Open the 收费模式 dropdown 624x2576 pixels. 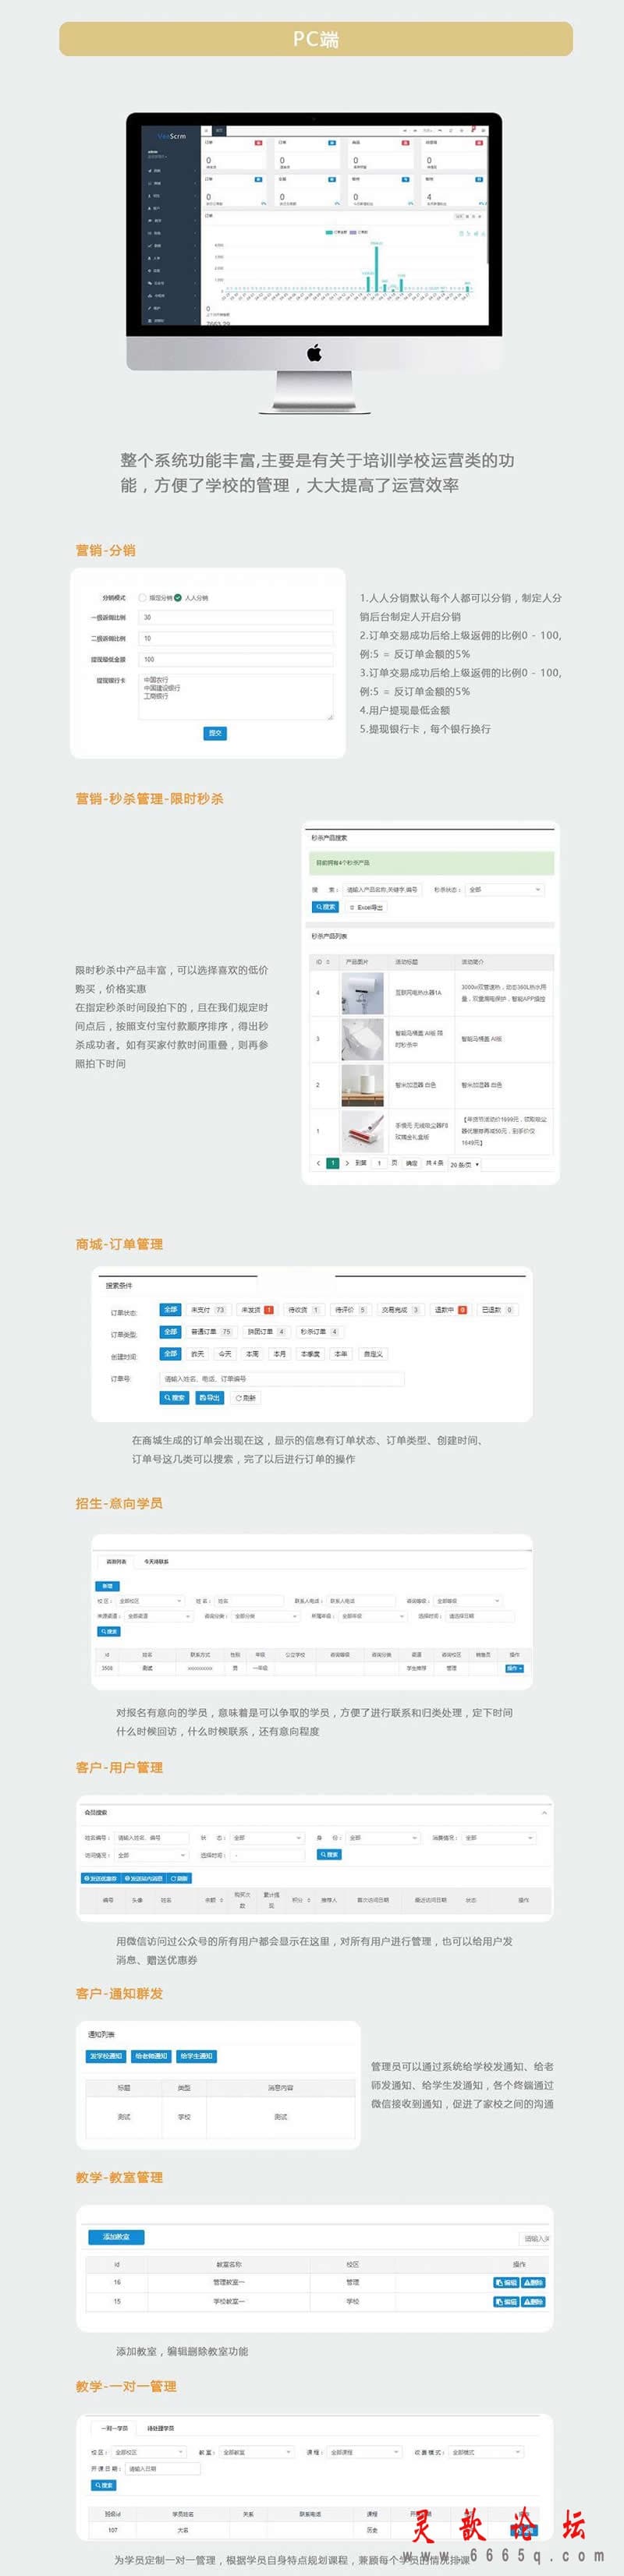(486, 2452)
